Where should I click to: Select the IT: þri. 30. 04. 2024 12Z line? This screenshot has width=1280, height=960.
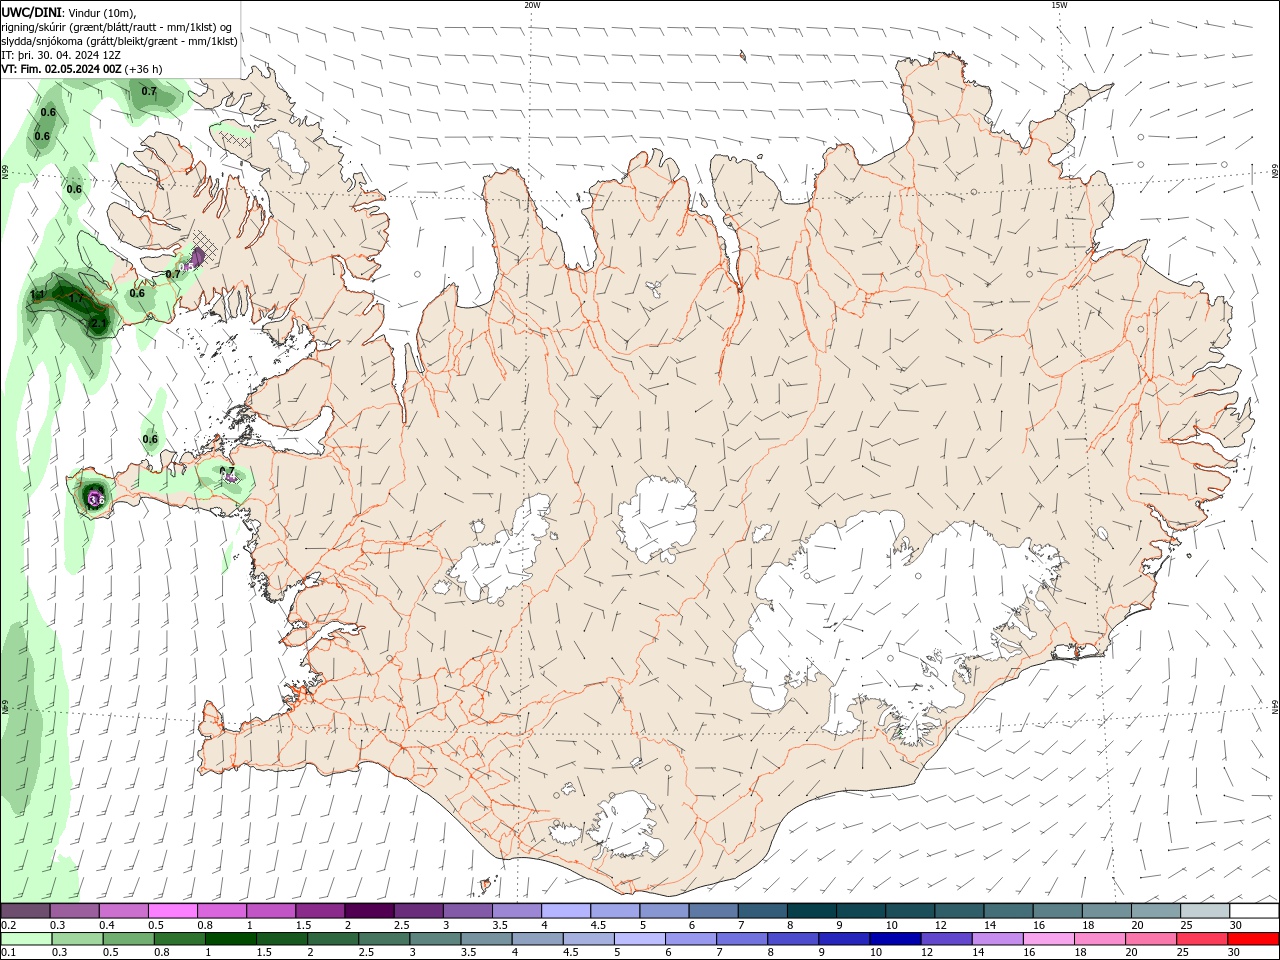click(63, 55)
